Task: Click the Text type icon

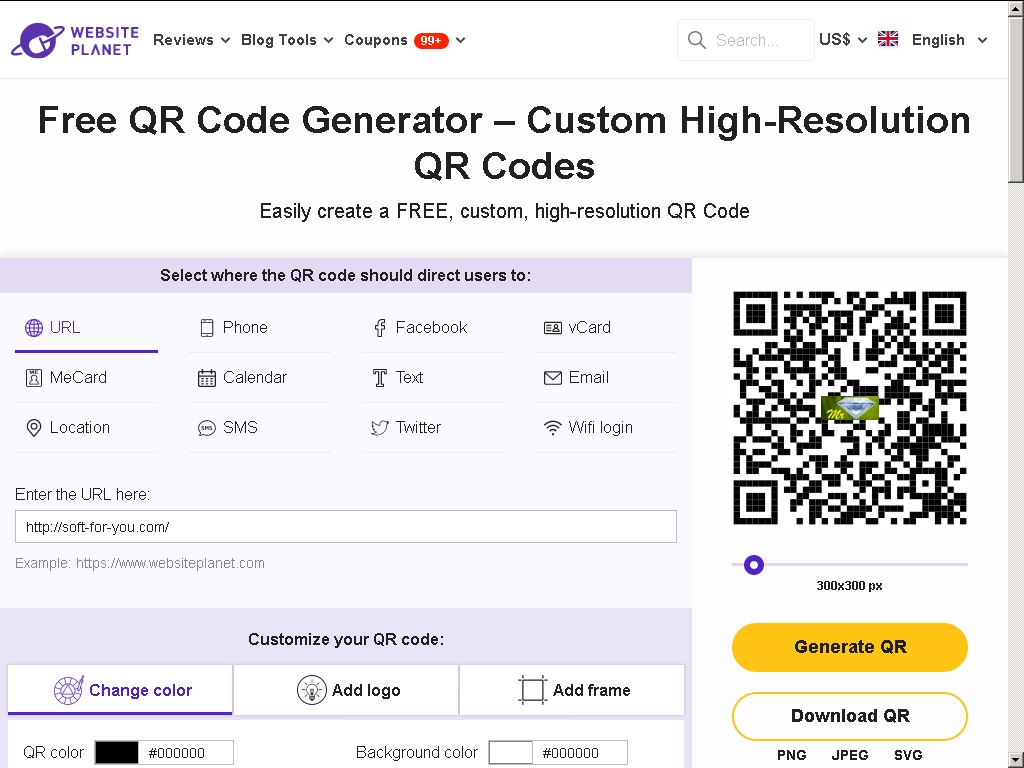Action: point(380,377)
